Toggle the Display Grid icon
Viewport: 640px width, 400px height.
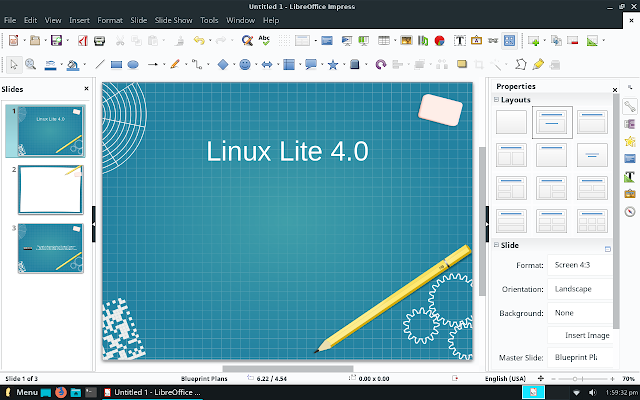click(x=284, y=40)
